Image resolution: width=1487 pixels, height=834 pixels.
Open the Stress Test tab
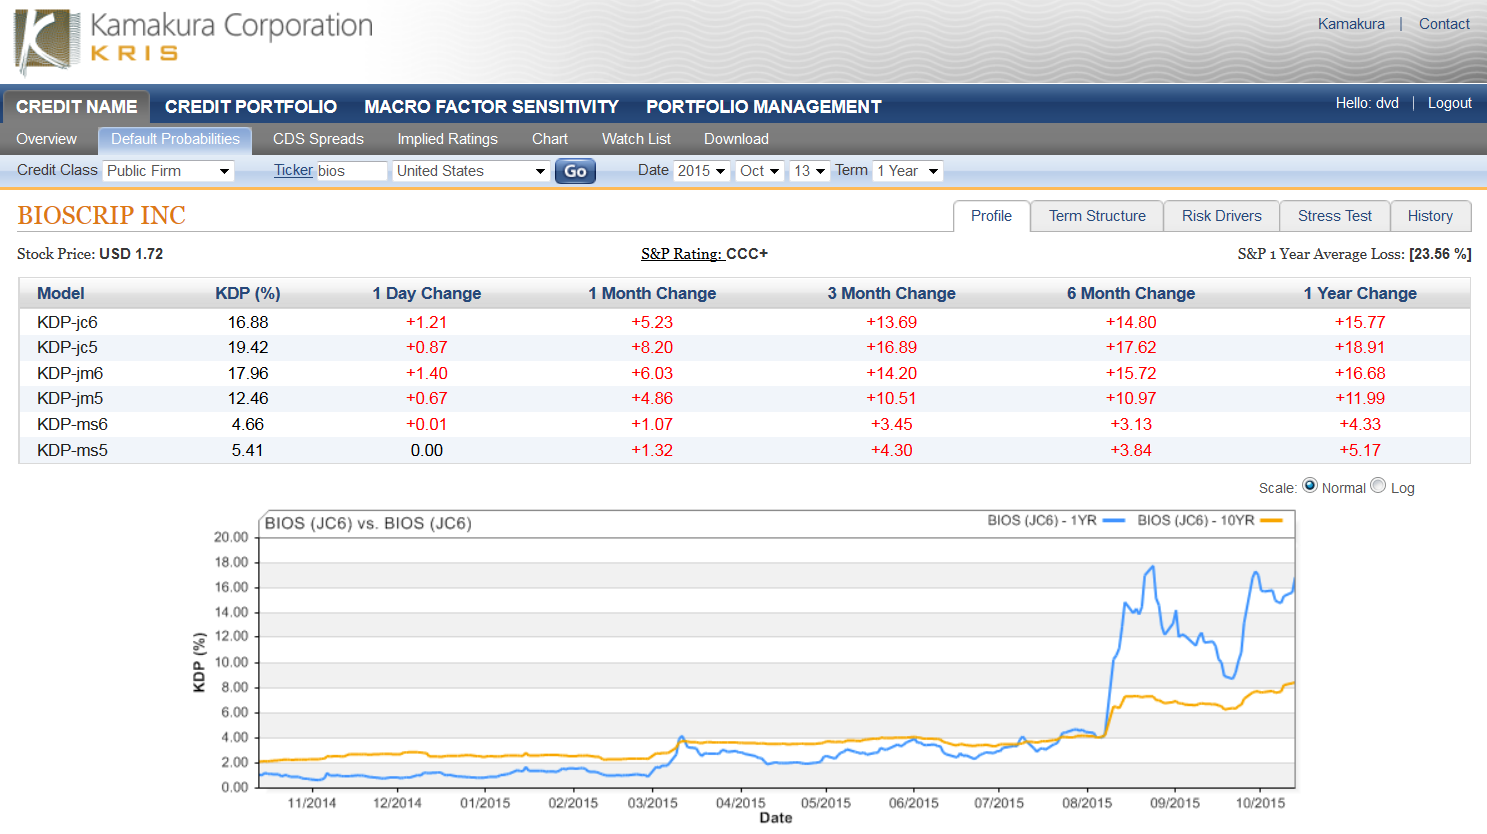pyautogui.click(x=1334, y=215)
